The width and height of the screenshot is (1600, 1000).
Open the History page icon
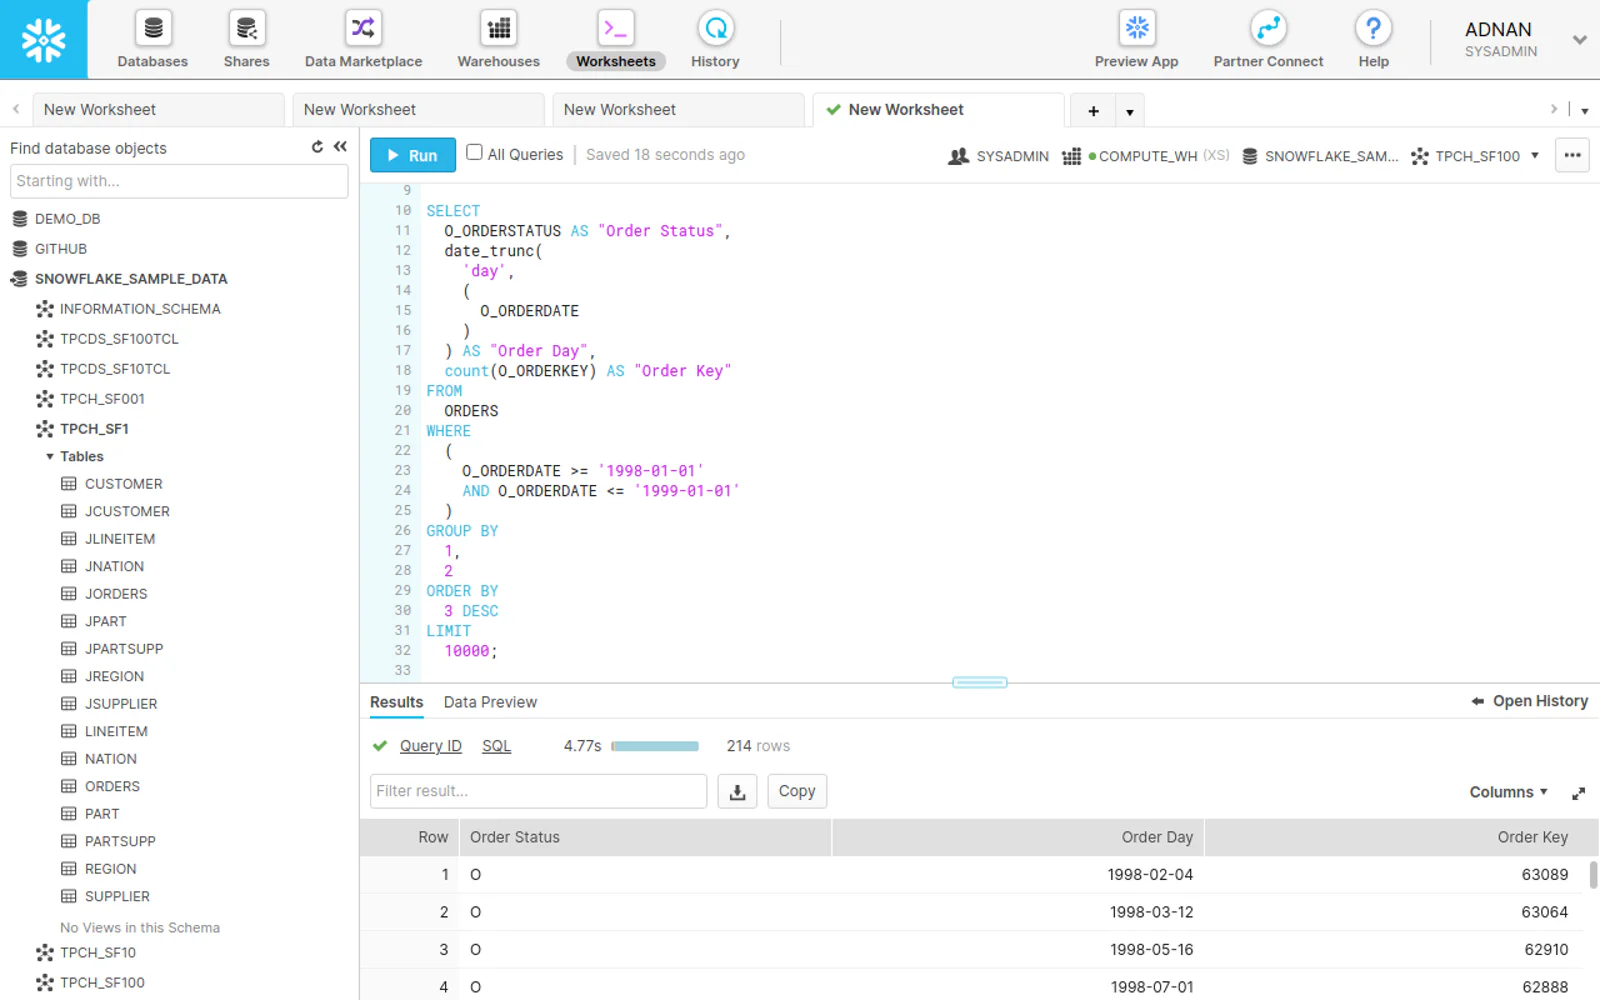pos(715,28)
